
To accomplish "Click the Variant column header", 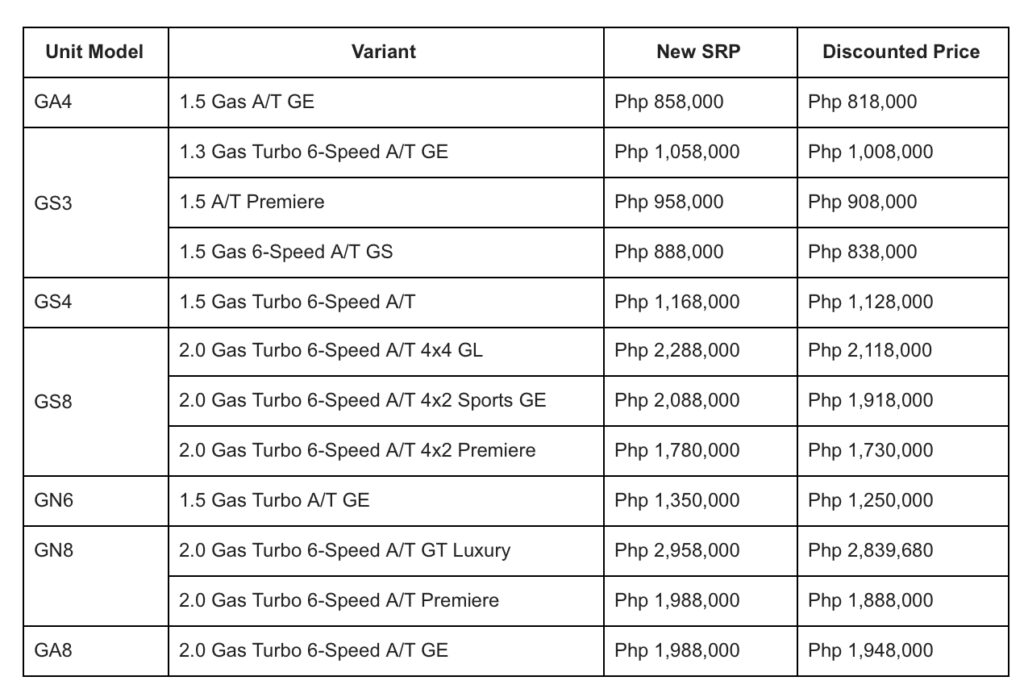I will pos(385,52).
